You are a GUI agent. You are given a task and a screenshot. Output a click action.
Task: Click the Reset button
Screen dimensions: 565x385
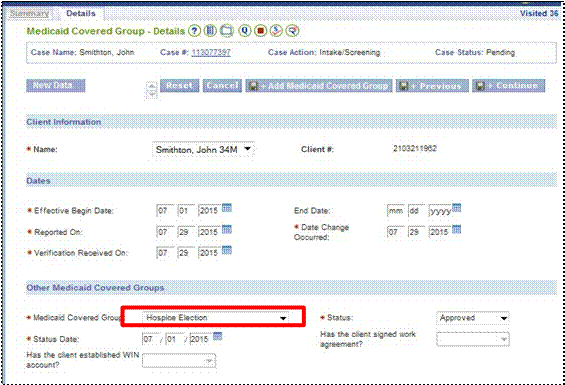click(179, 86)
